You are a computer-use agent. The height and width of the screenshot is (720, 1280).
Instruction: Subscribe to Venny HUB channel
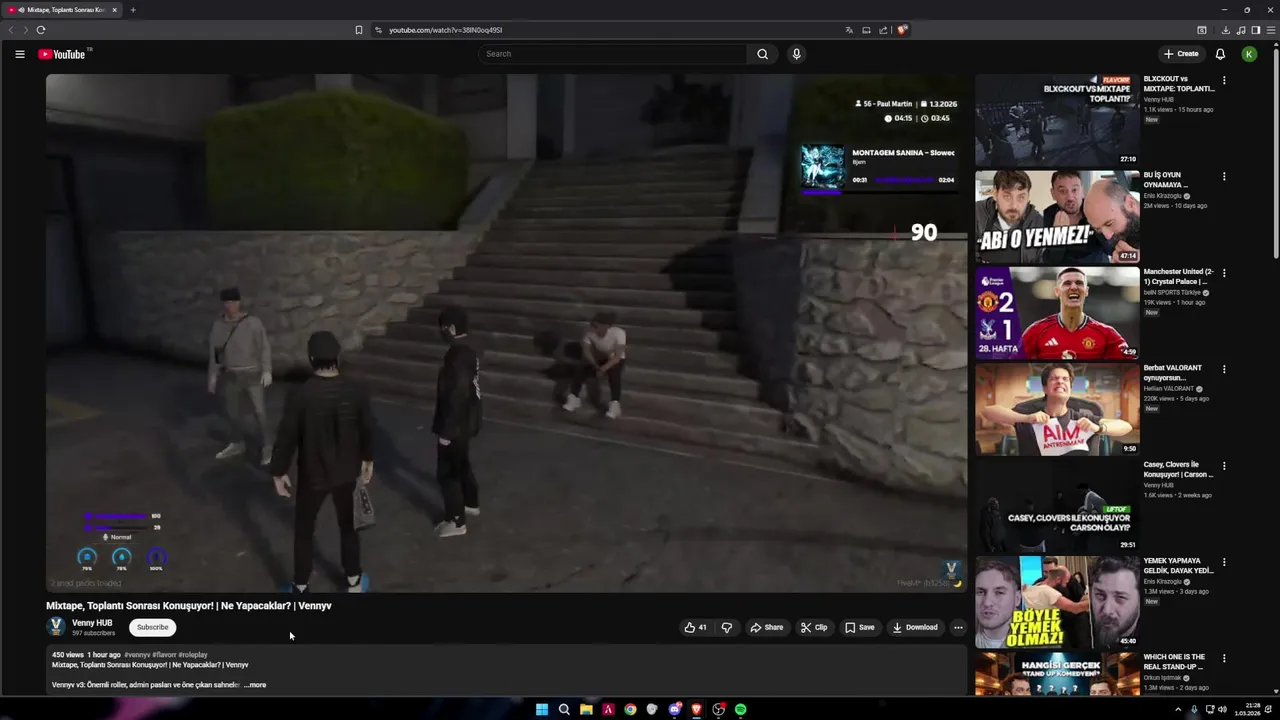[x=152, y=627]
